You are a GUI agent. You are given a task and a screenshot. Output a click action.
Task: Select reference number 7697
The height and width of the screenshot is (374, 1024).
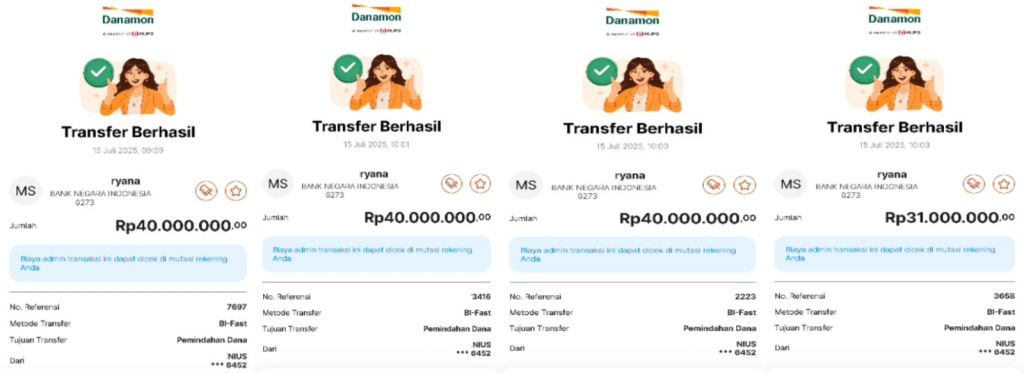pyautogui.click(x=236, y=307)
